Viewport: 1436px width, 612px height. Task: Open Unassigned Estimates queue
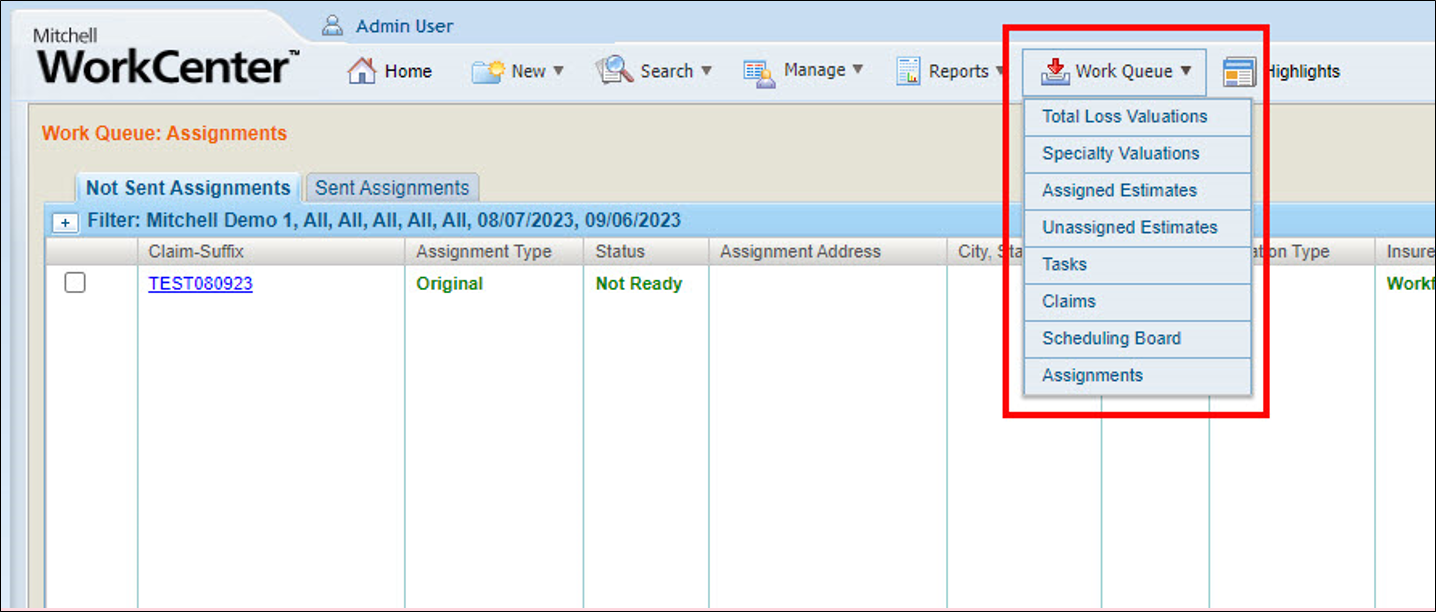pos(1138,228)
